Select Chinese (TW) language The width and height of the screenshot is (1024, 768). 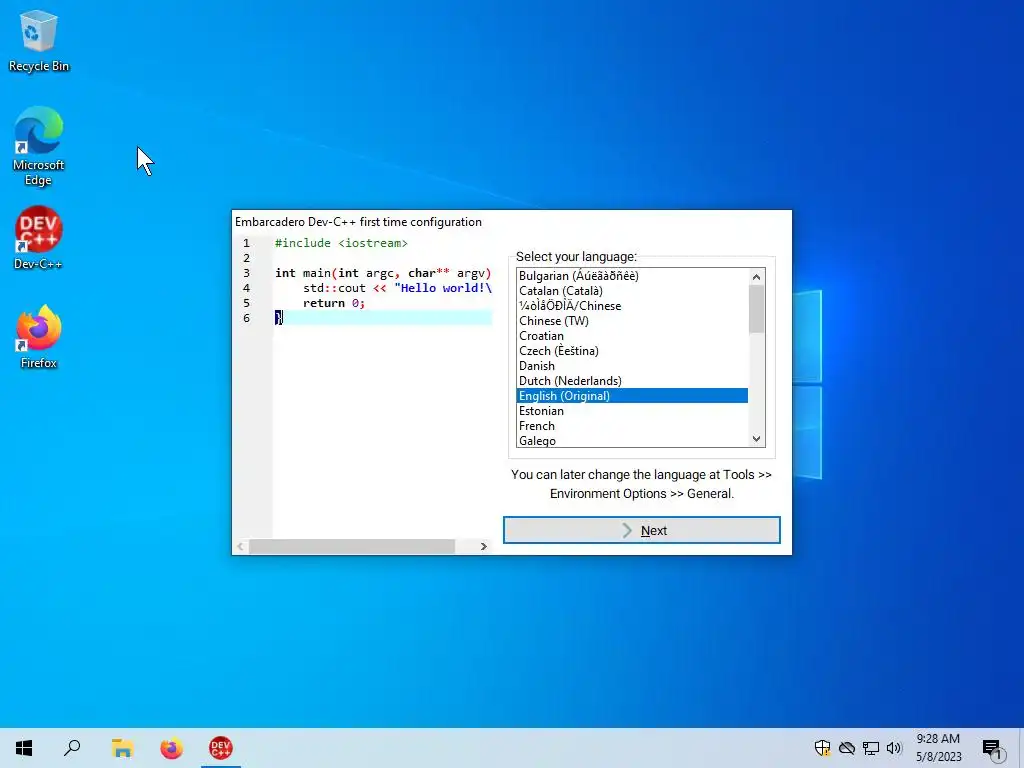(632, 321)
